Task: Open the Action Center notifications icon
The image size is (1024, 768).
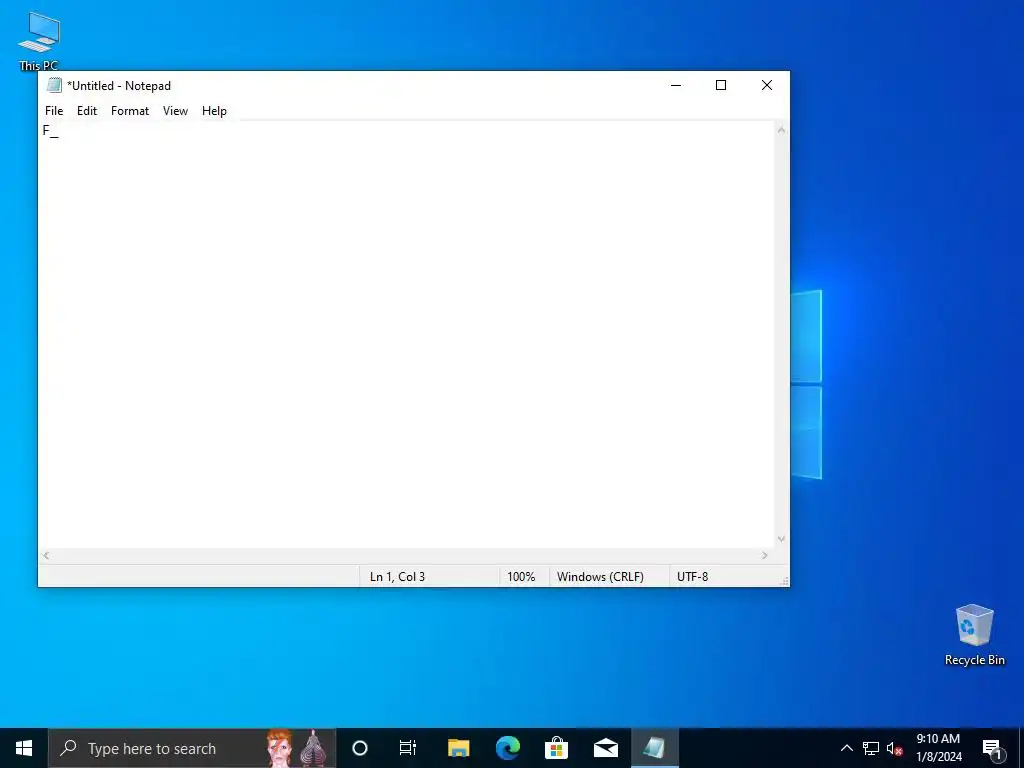Action: coord(992,748)
